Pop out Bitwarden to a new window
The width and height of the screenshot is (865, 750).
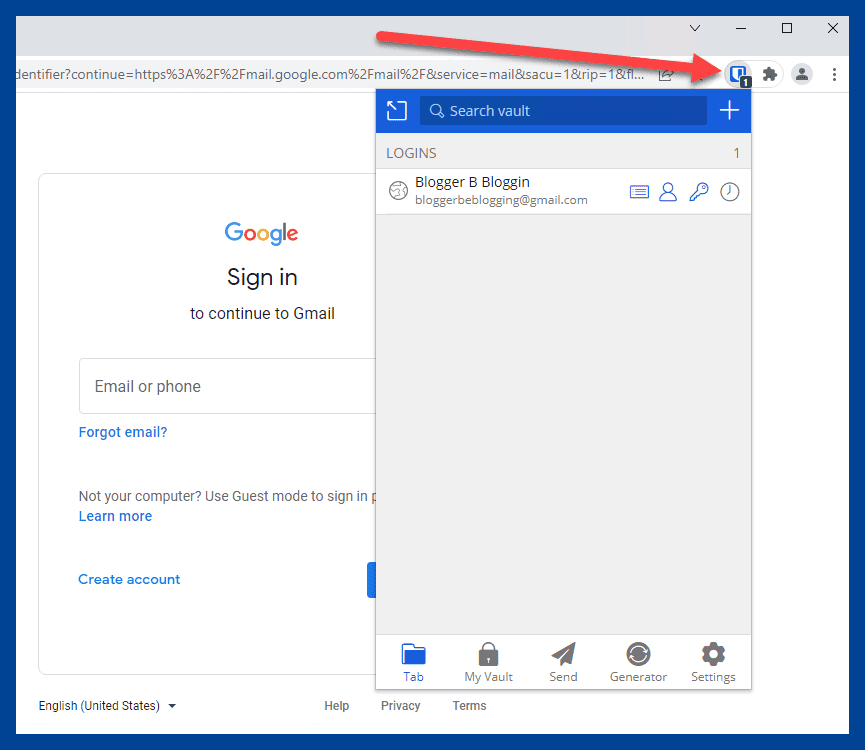[x=397, y=110]
